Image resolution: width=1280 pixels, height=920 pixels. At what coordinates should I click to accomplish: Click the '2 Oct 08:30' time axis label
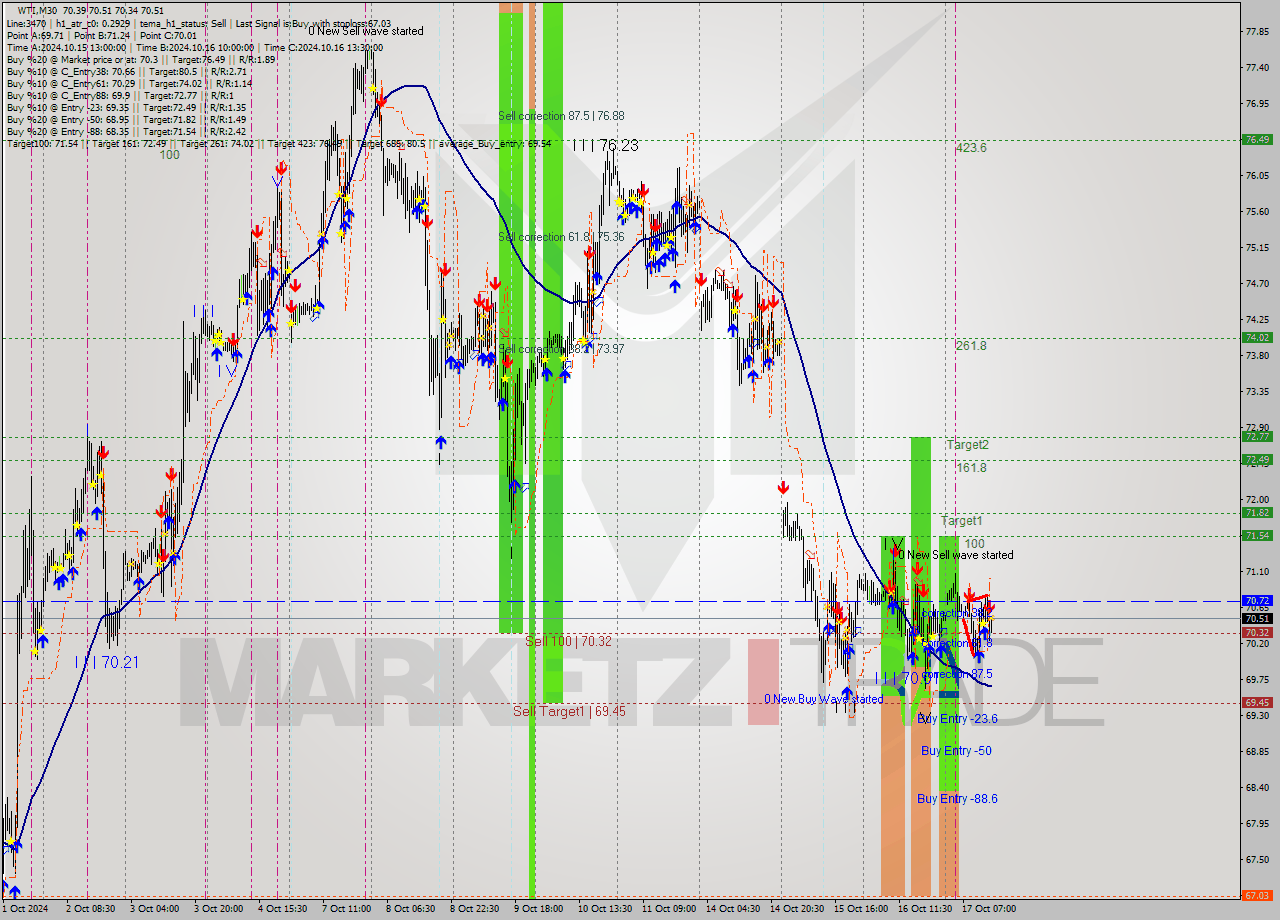point(93,909)
